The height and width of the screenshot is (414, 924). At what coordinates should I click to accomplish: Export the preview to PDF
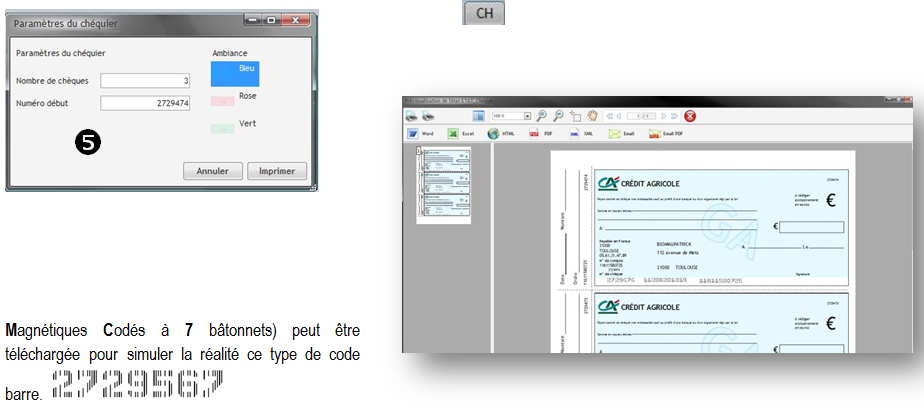[x=540, y=134]
